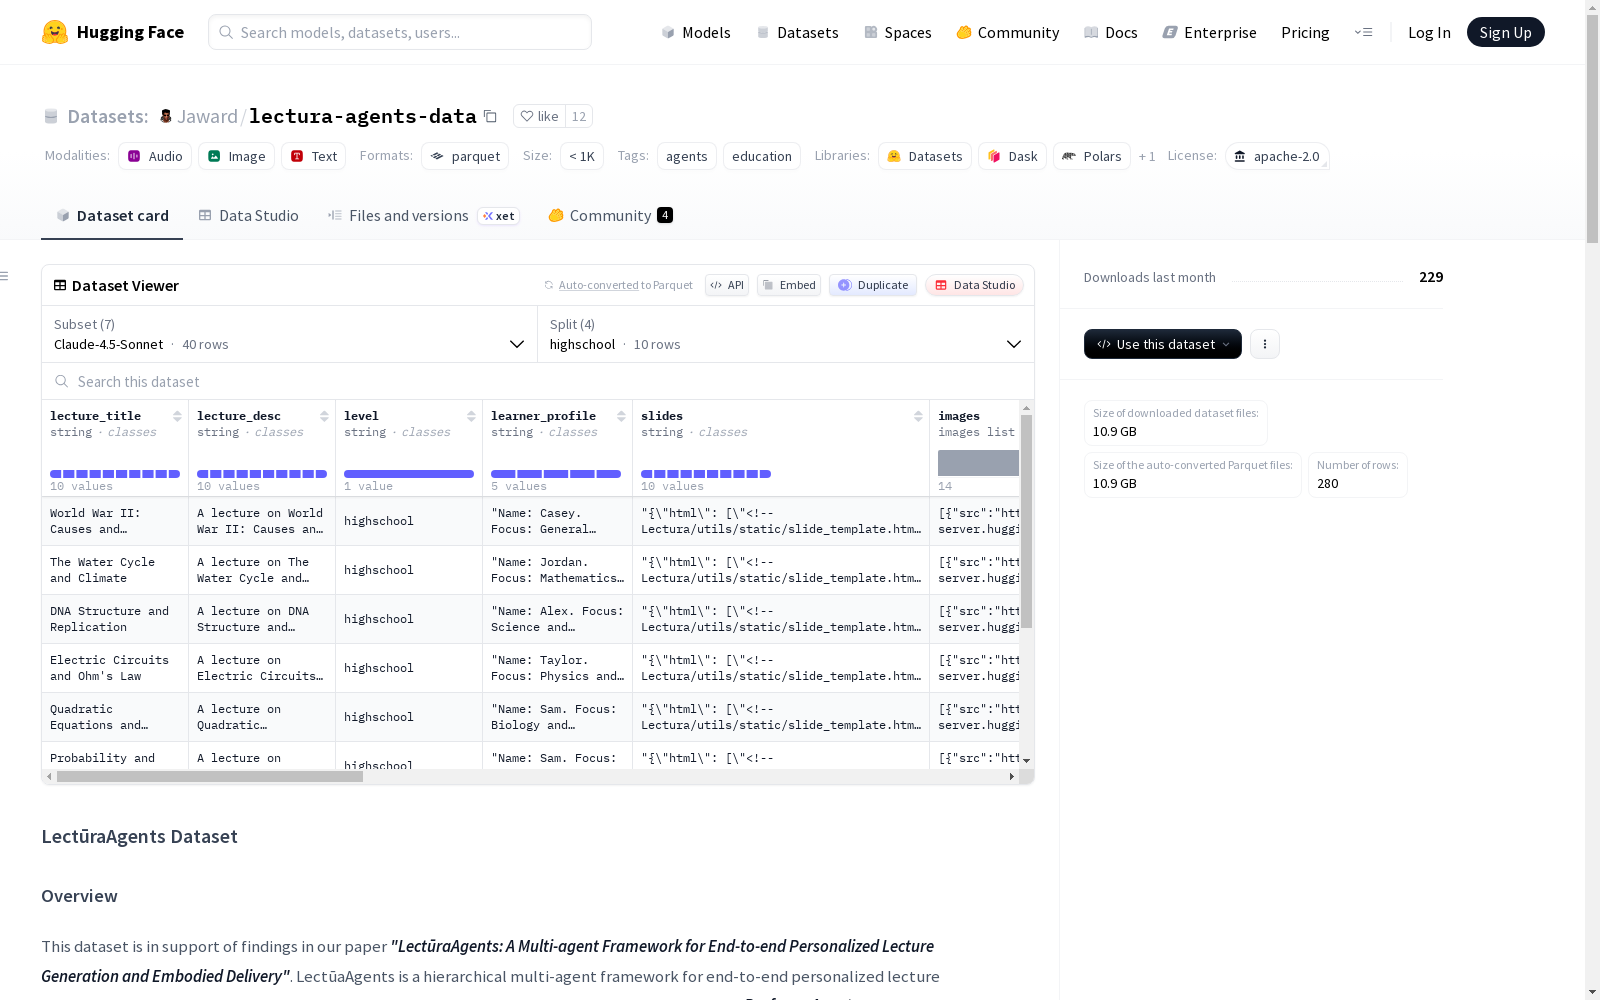
Task: Click the 'The Water Cycle and Climate' cell
Action: tap(115, 570)
